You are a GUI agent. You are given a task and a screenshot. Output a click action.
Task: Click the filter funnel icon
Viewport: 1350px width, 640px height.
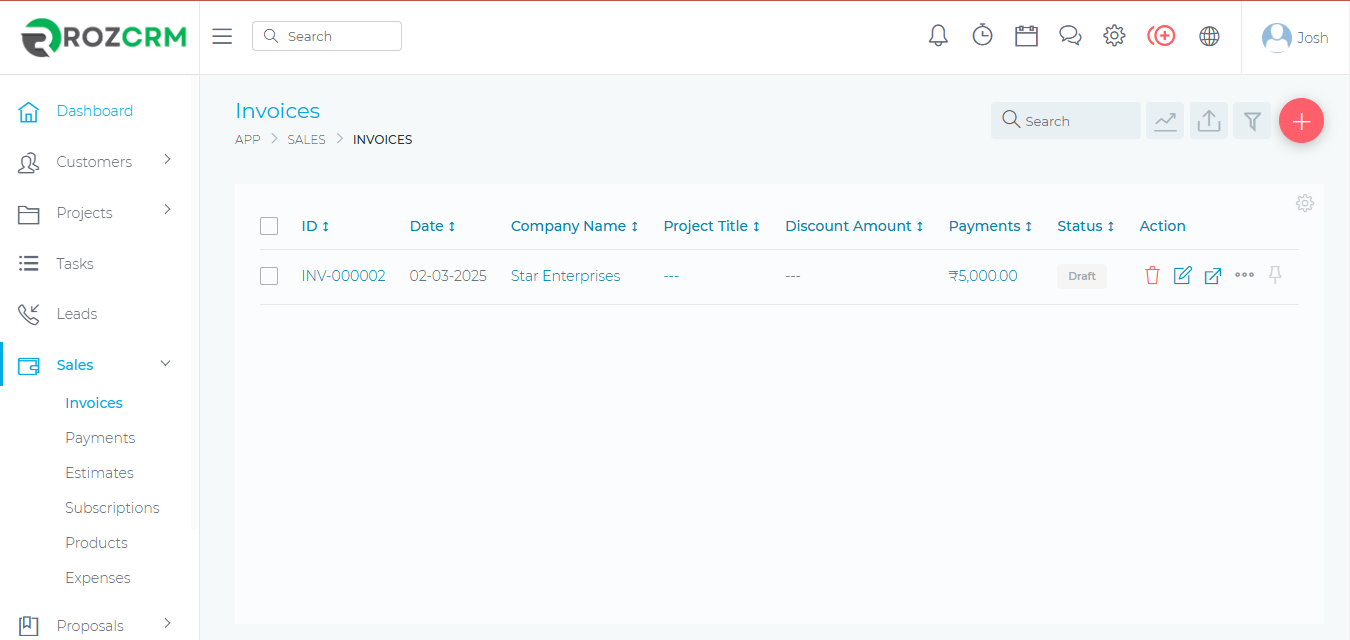pos(1252,121)
